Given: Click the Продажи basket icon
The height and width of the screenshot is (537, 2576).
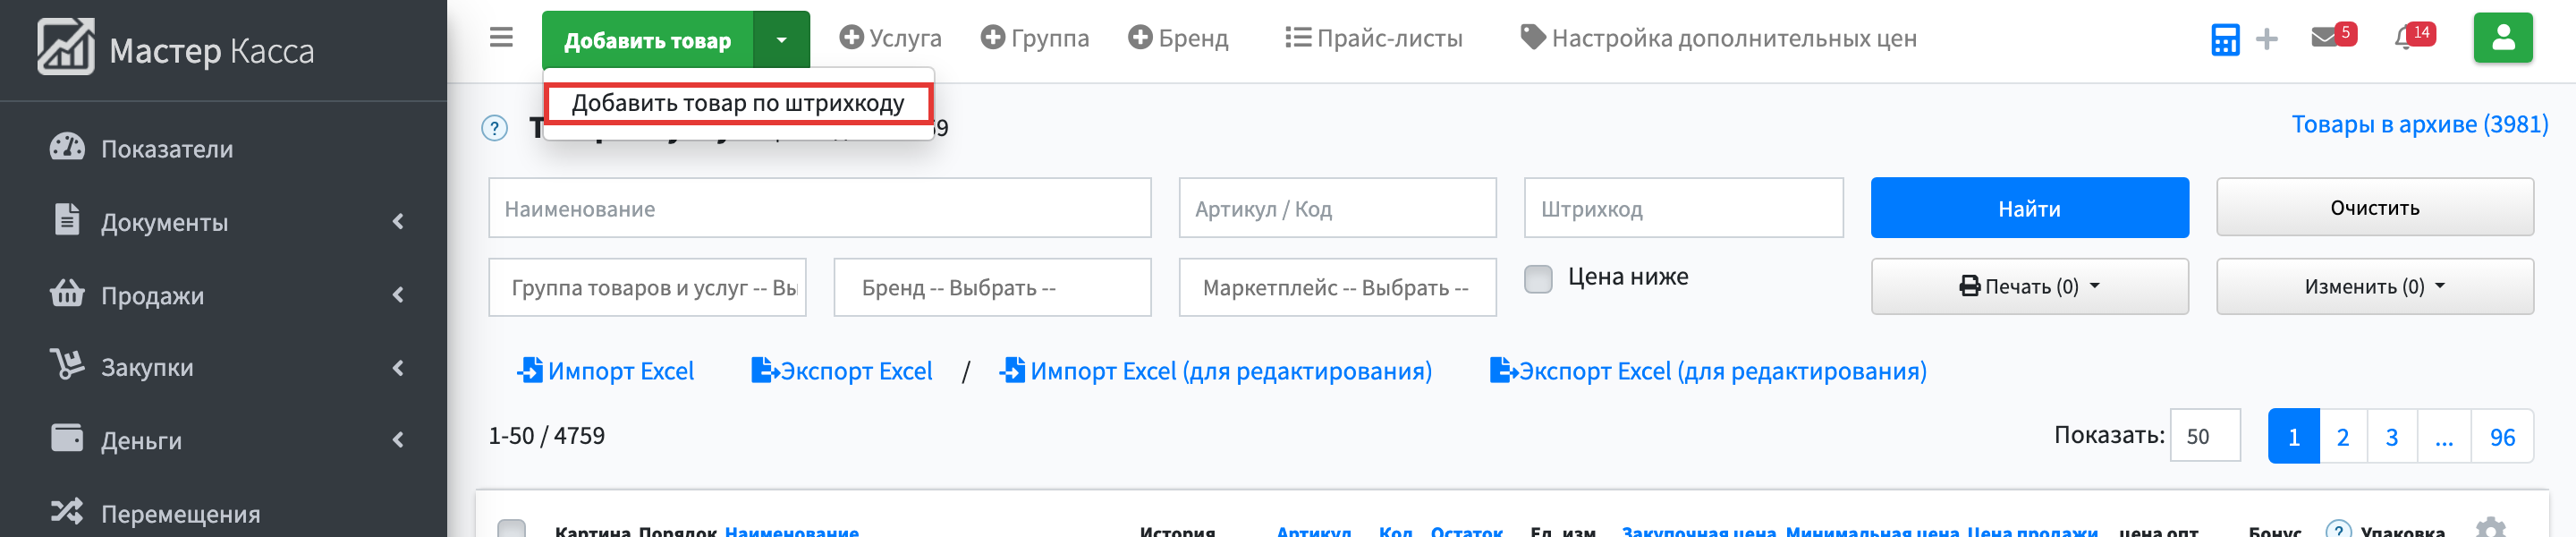Looking at the screenshot, I should point(67,292).
